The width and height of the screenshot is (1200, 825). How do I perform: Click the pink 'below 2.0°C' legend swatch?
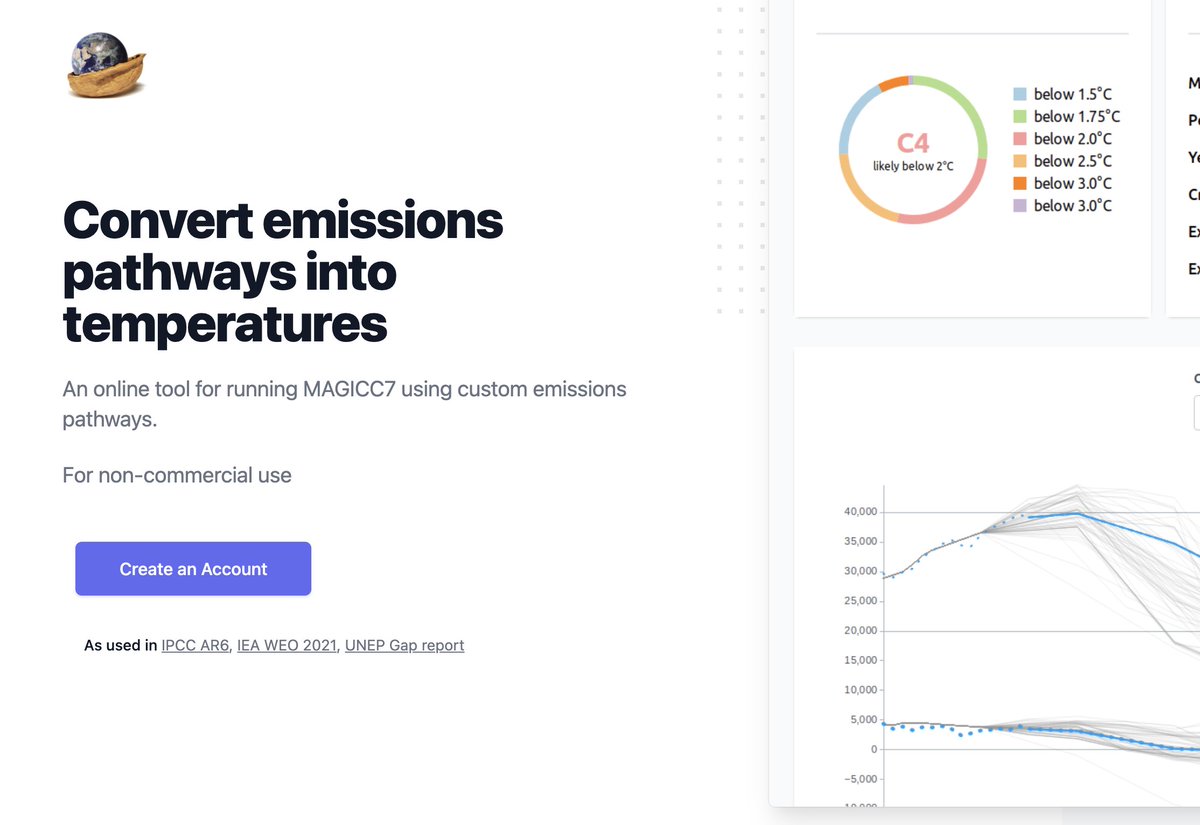pos(1020,139)
